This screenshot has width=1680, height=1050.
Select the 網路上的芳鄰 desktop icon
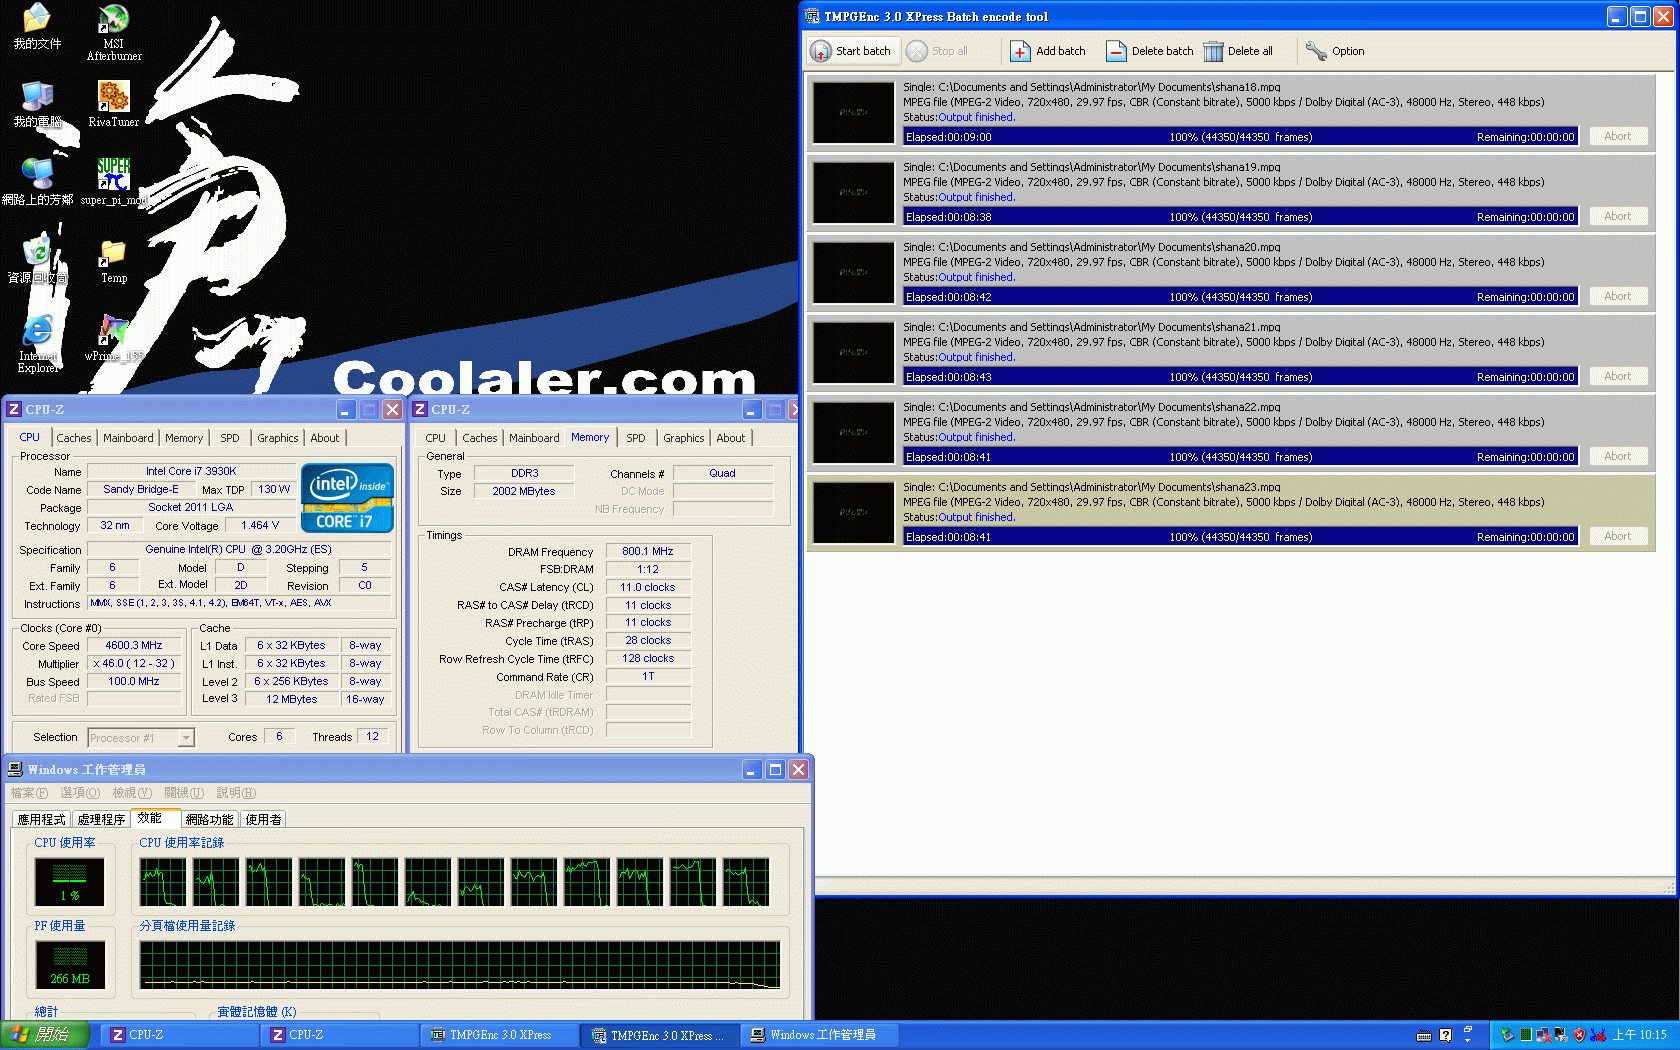point(37,182)
